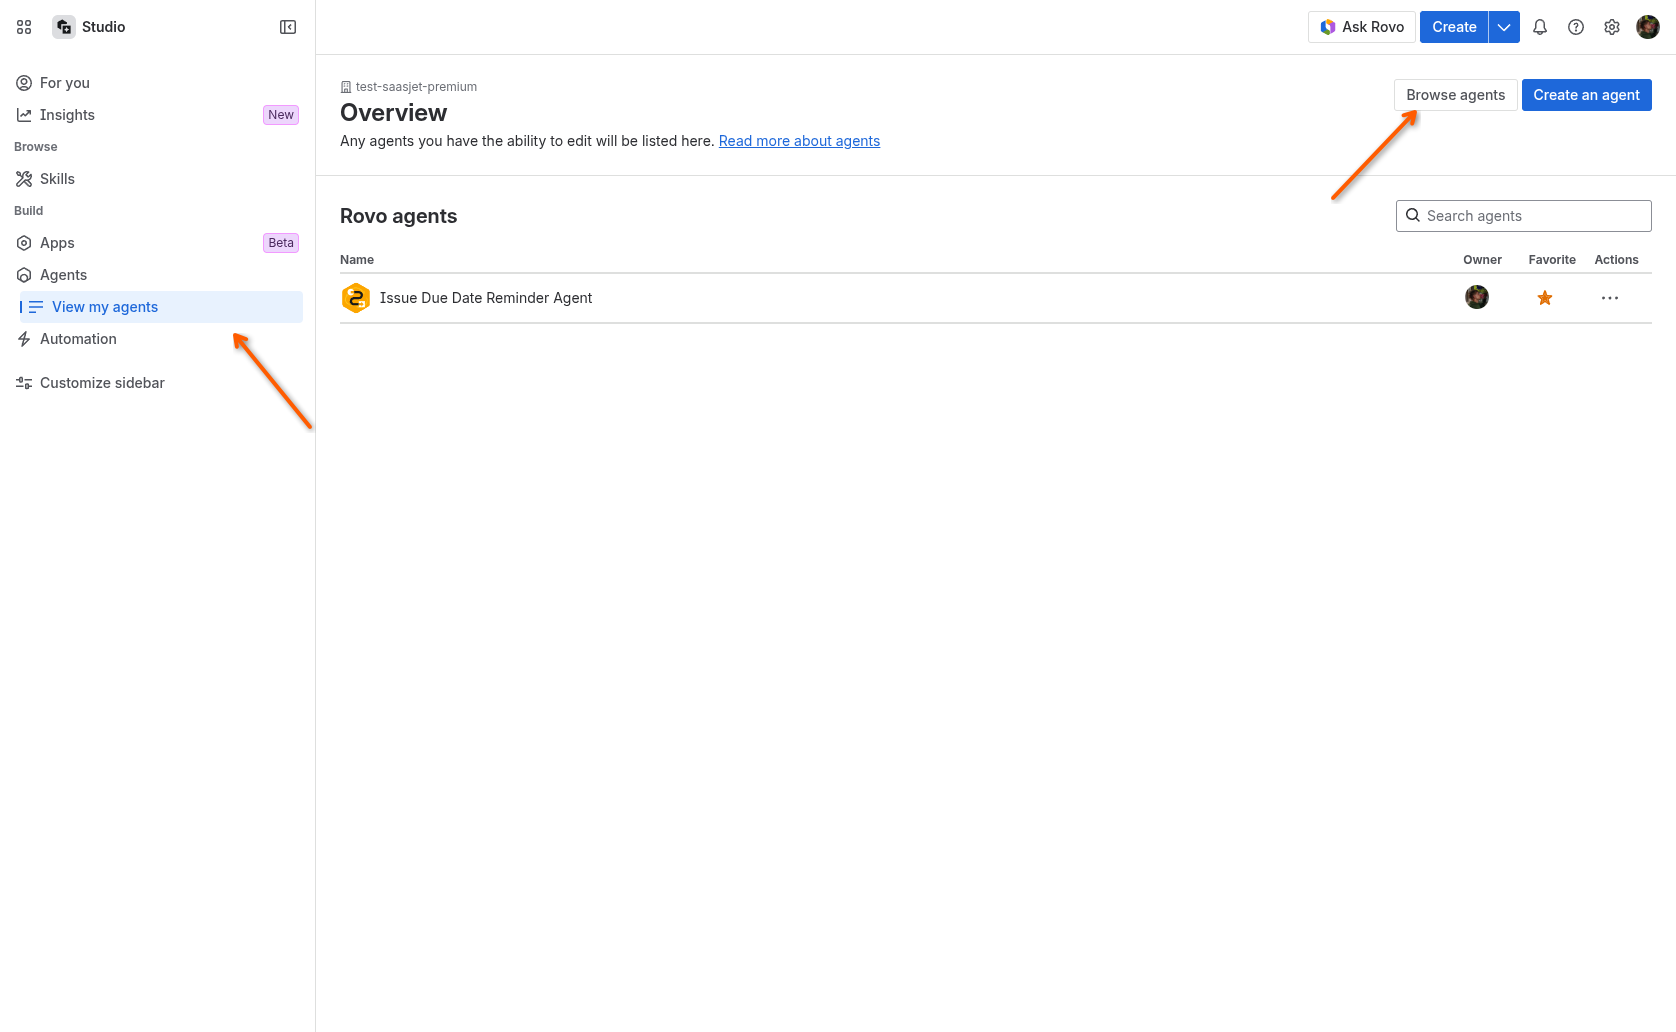Click Browse agents
This screenshot has height=1032, width=1676.
pyautogui.click(x=1456, y=95)
